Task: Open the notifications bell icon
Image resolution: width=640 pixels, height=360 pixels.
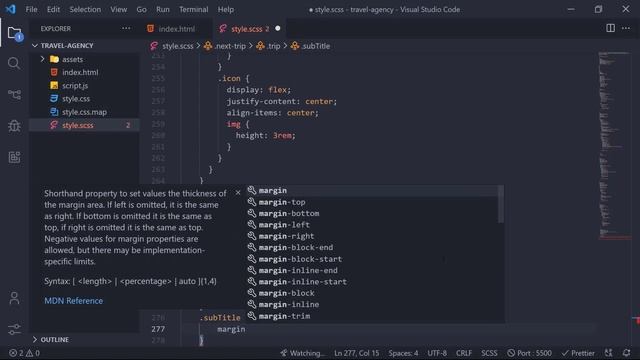Action: point(627,353)
